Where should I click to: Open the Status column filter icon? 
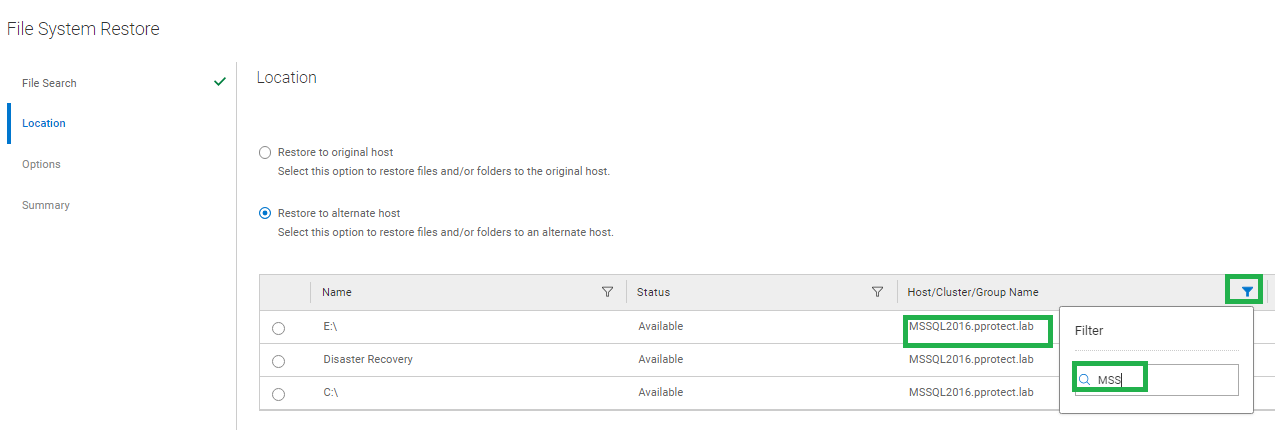877,292
